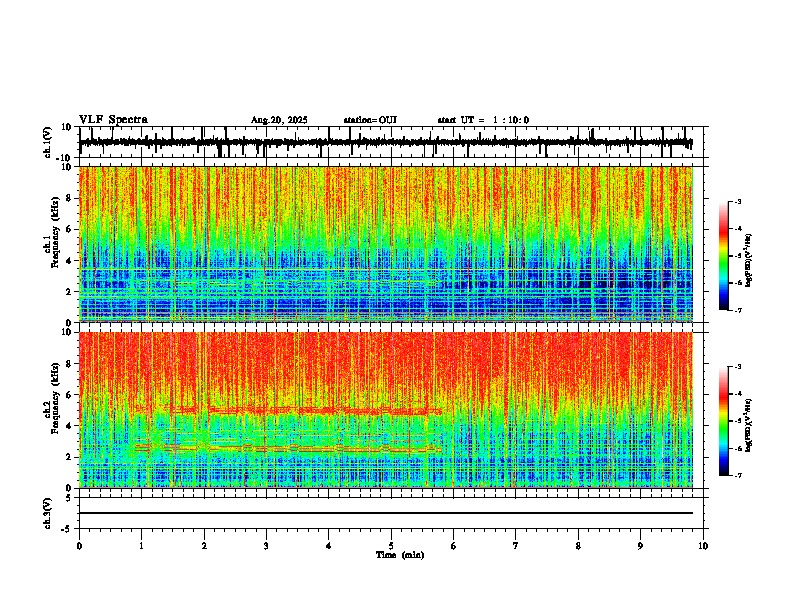Click time axis tick label "2"
792x612 pixels.
point(204,546)
